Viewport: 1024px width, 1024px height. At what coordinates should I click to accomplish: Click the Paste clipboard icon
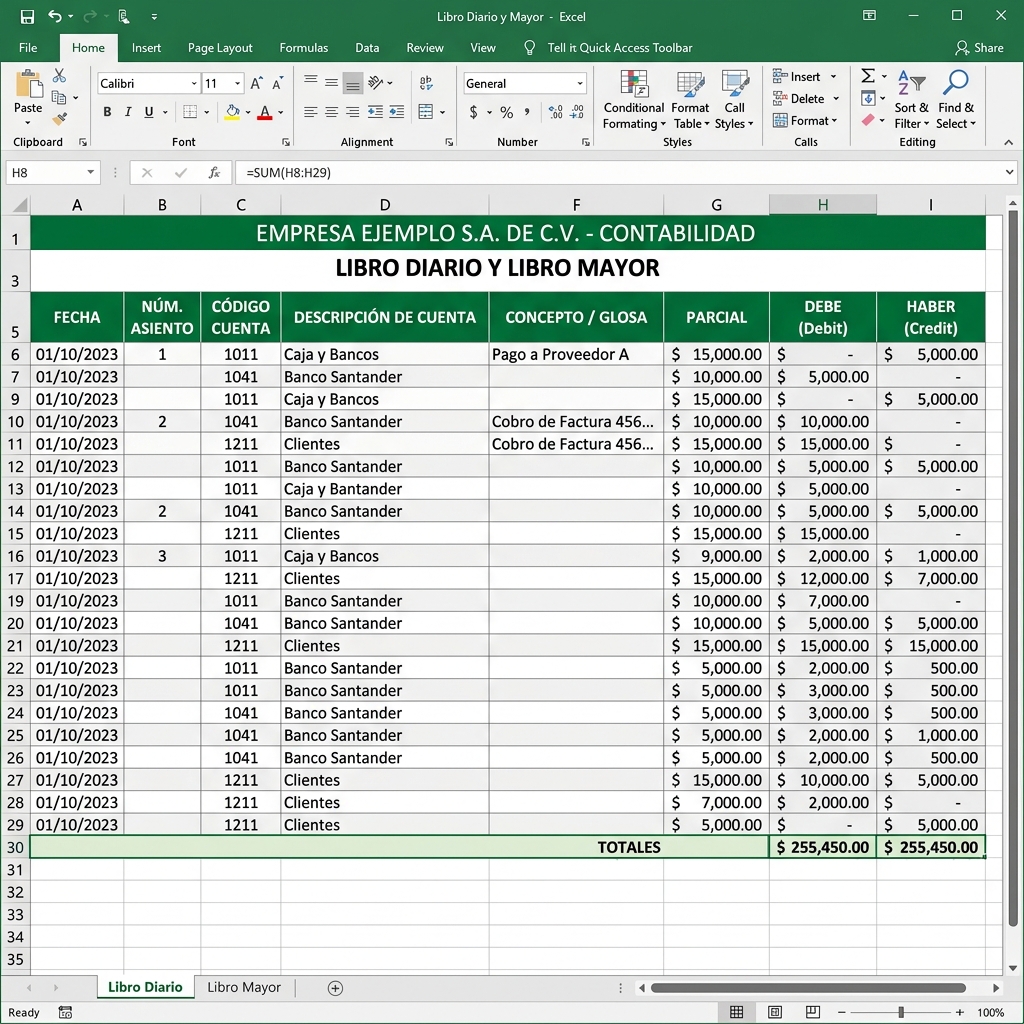28,84
